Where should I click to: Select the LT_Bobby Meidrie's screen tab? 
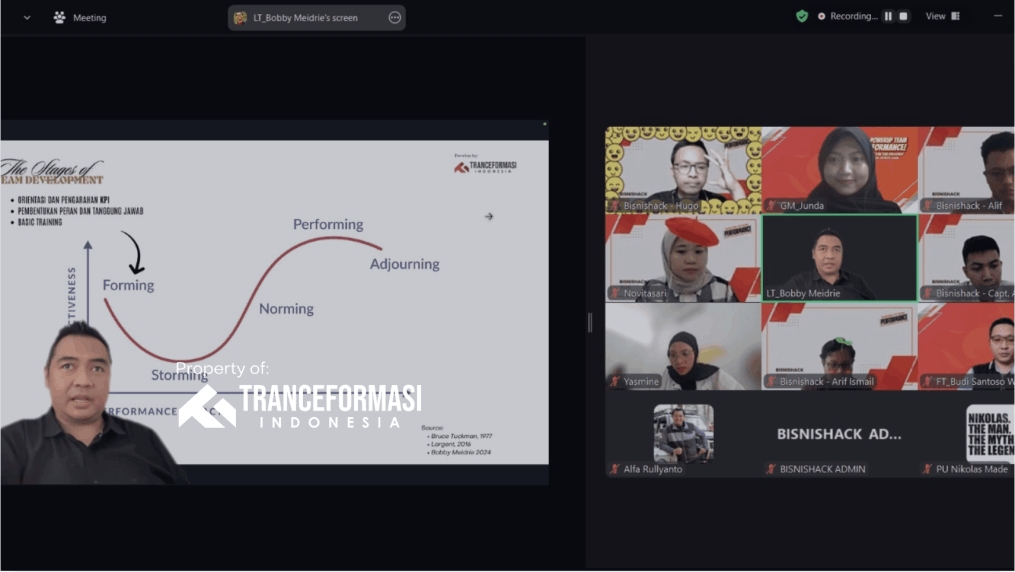point(305,17)
